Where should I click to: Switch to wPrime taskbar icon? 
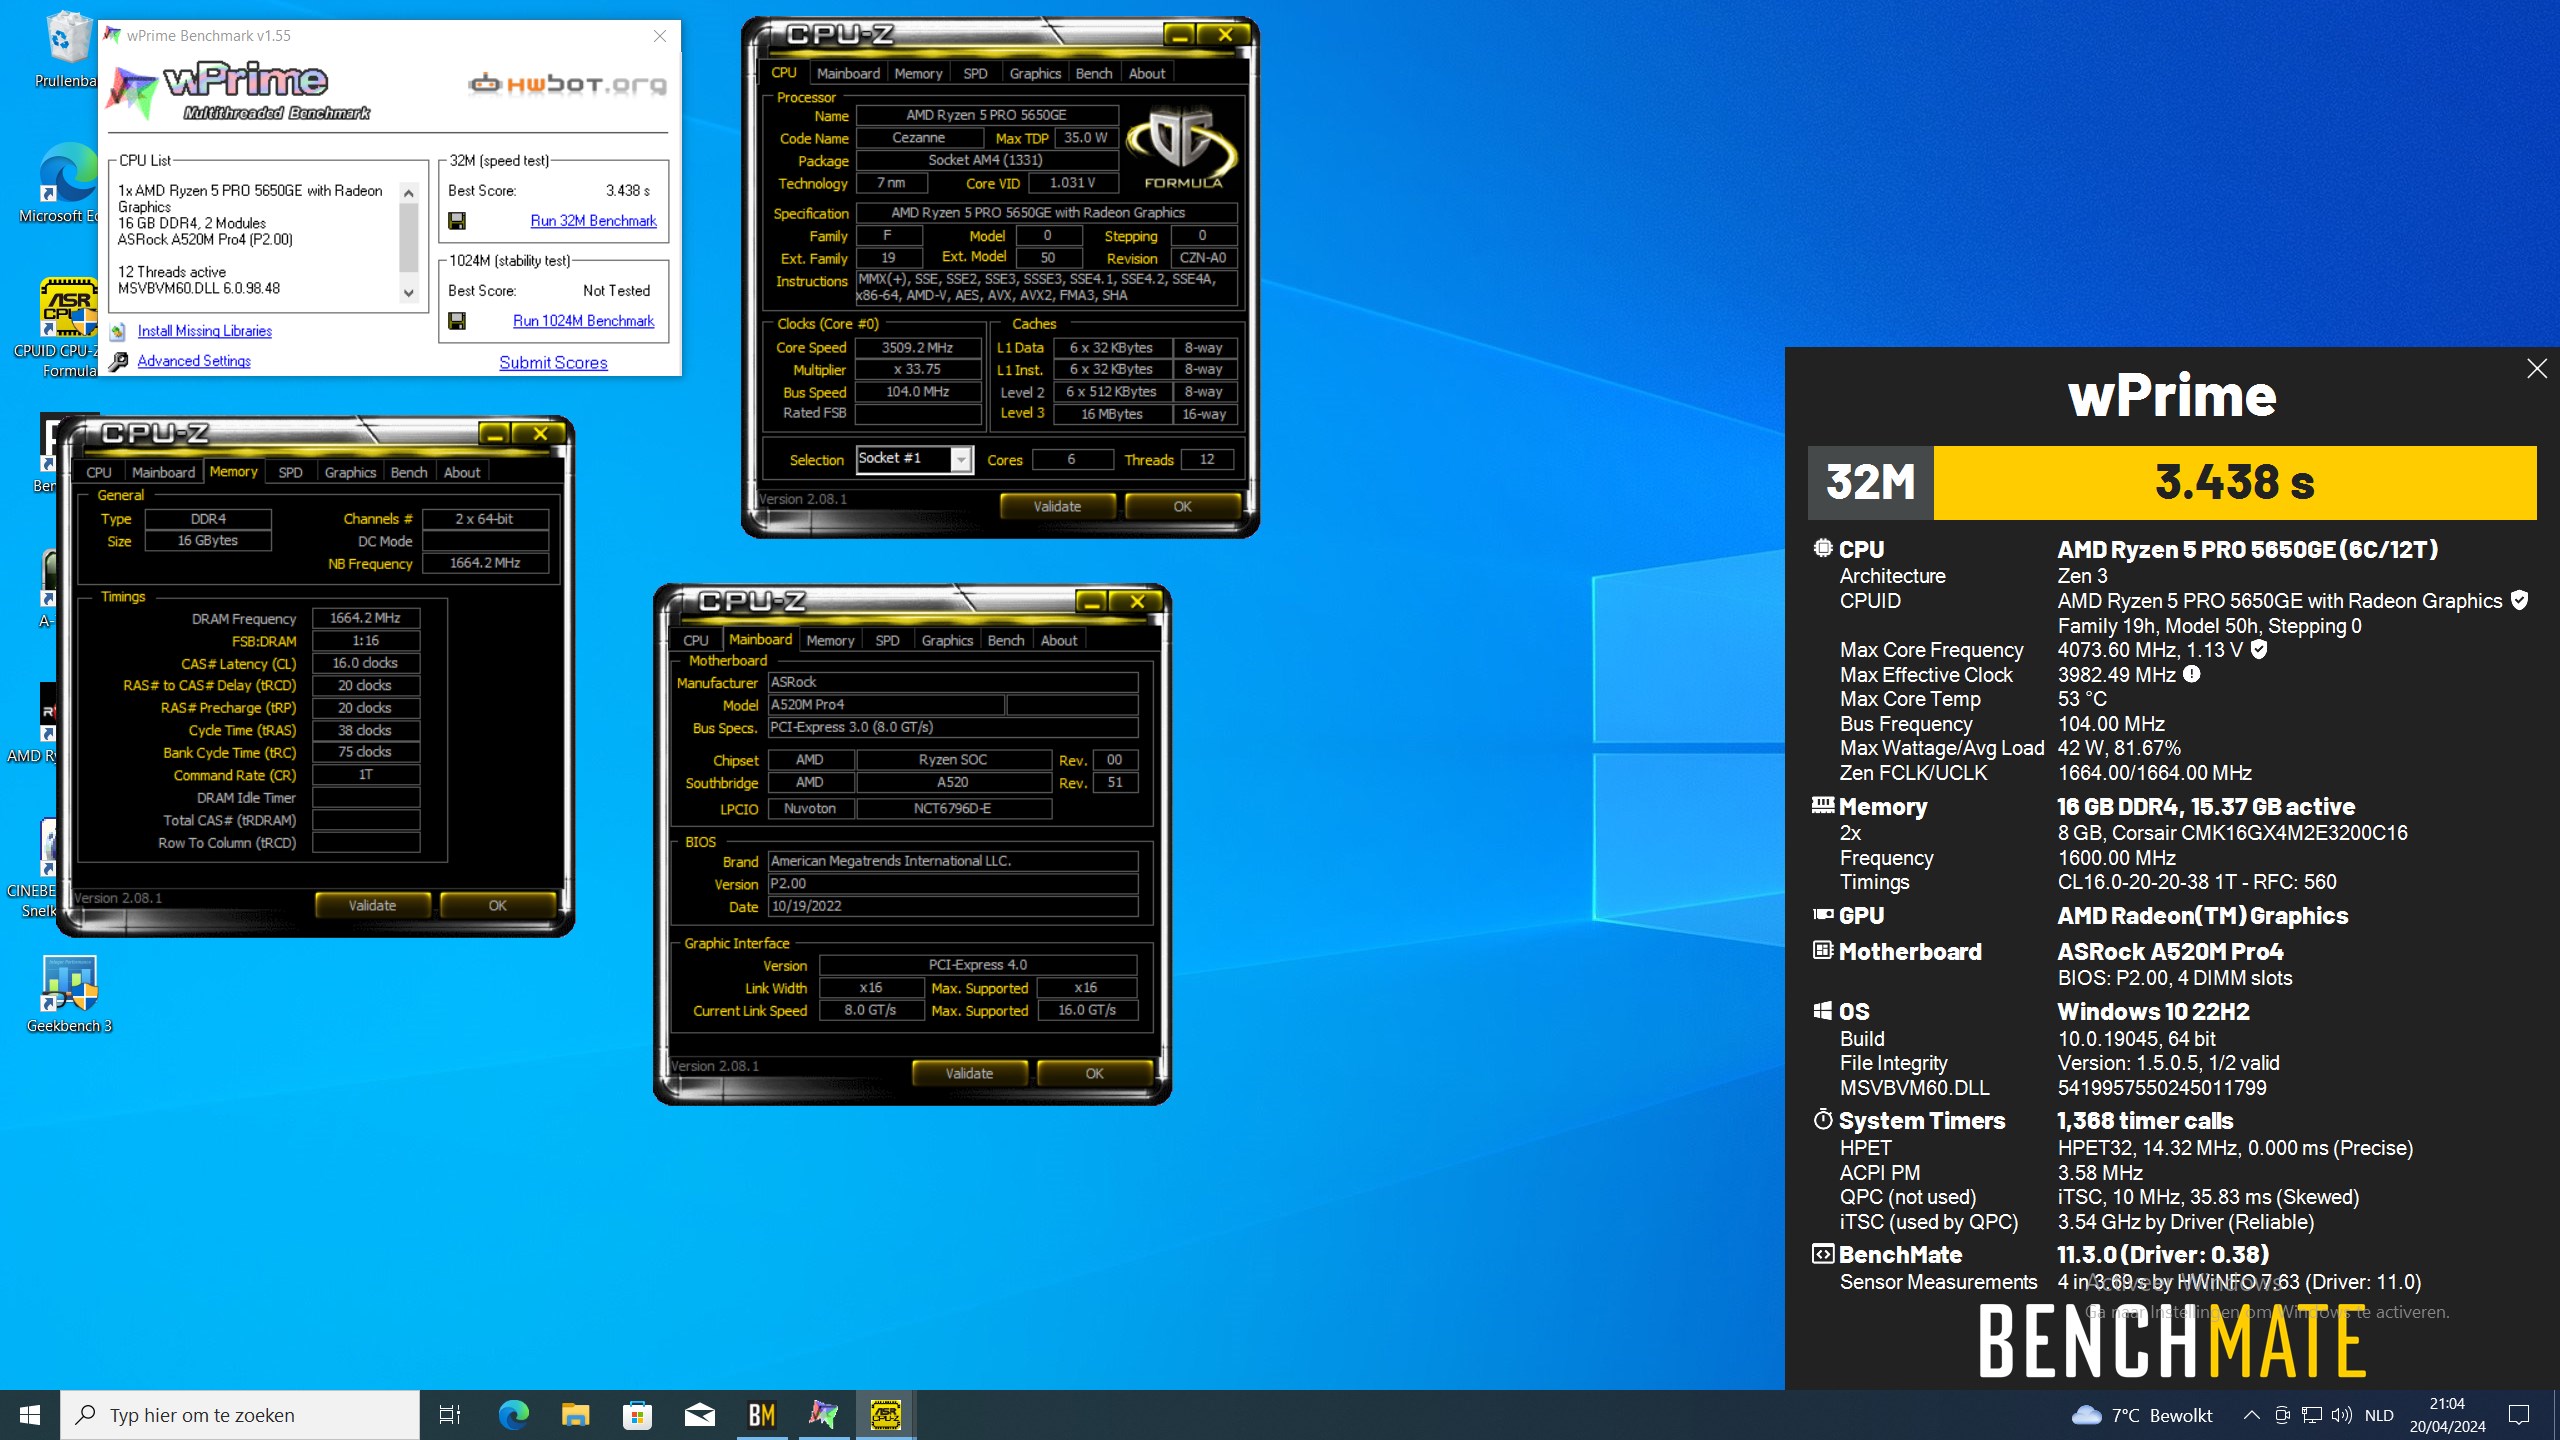click(x=824, y=1415)
